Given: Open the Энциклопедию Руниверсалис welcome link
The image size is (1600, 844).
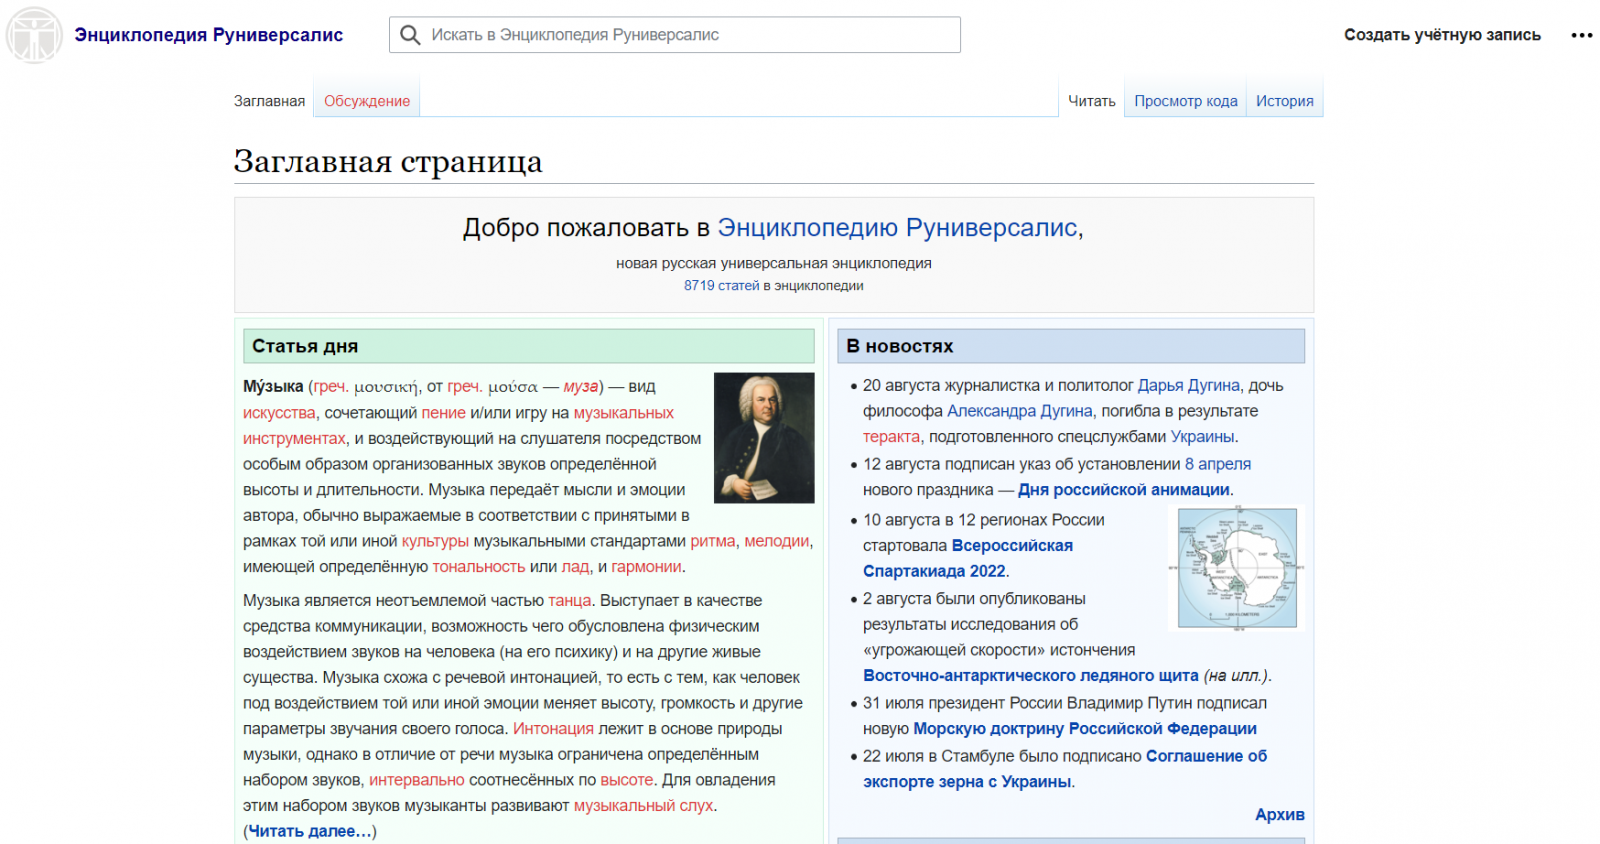Looking at the screenshot, I should pyautogui.click(x=898, y=228).
